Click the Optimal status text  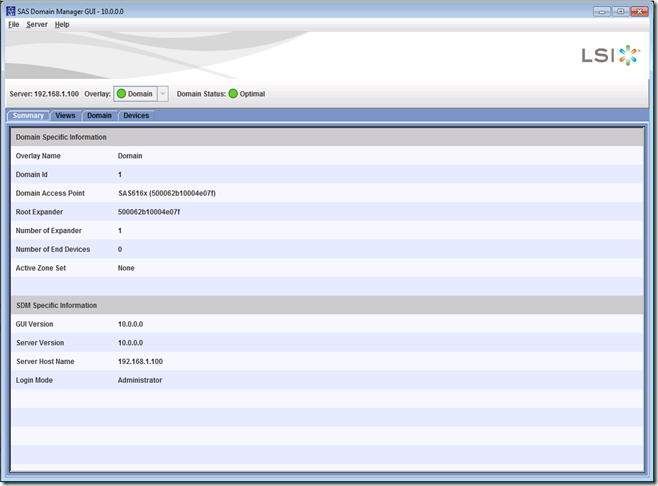pyautogui.click(x=252, y=94)
